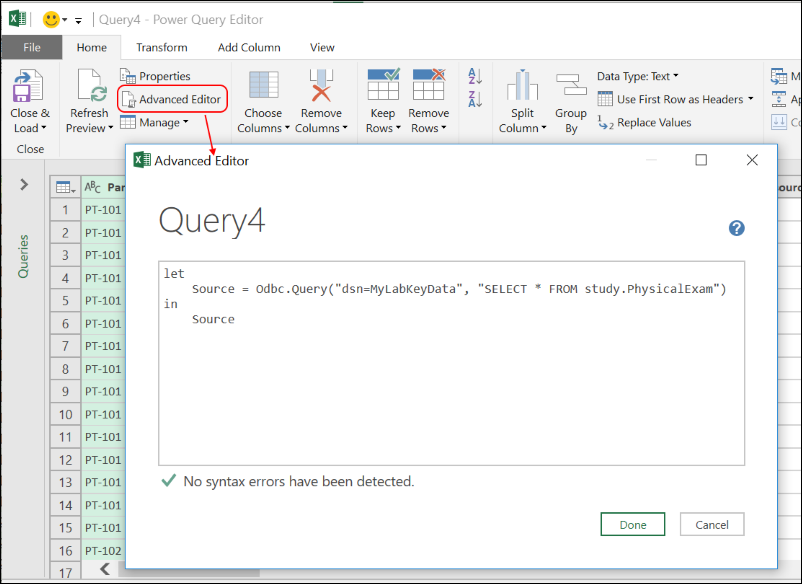Click the Choose Columns icon

263,88
